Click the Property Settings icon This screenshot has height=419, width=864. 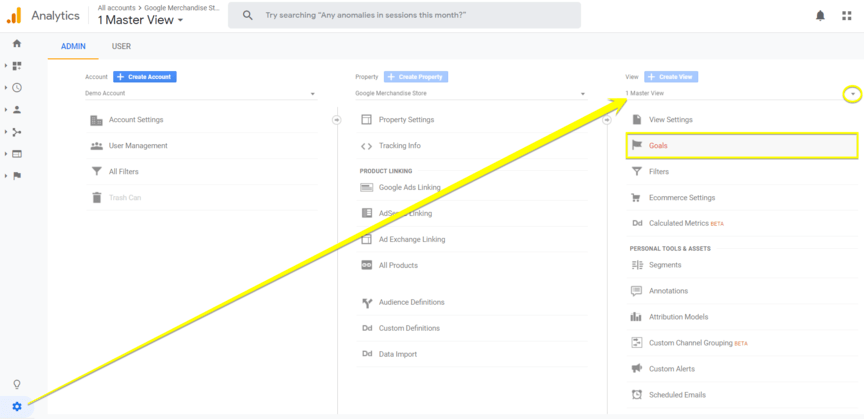coord(366,120)
